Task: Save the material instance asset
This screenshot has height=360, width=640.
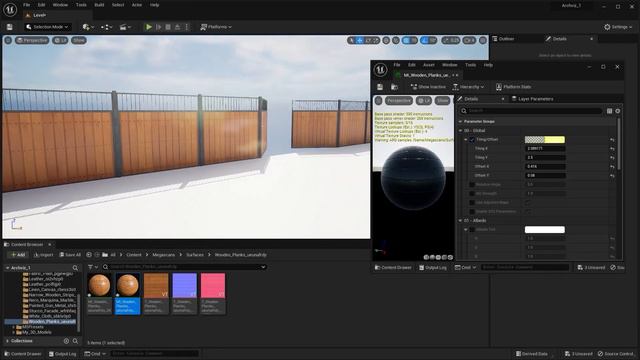Action: click(x=380, y=87)
